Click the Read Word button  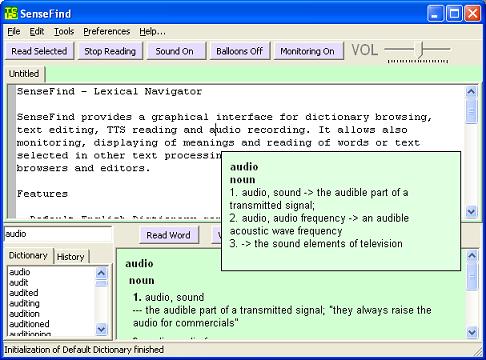(168, 235)
